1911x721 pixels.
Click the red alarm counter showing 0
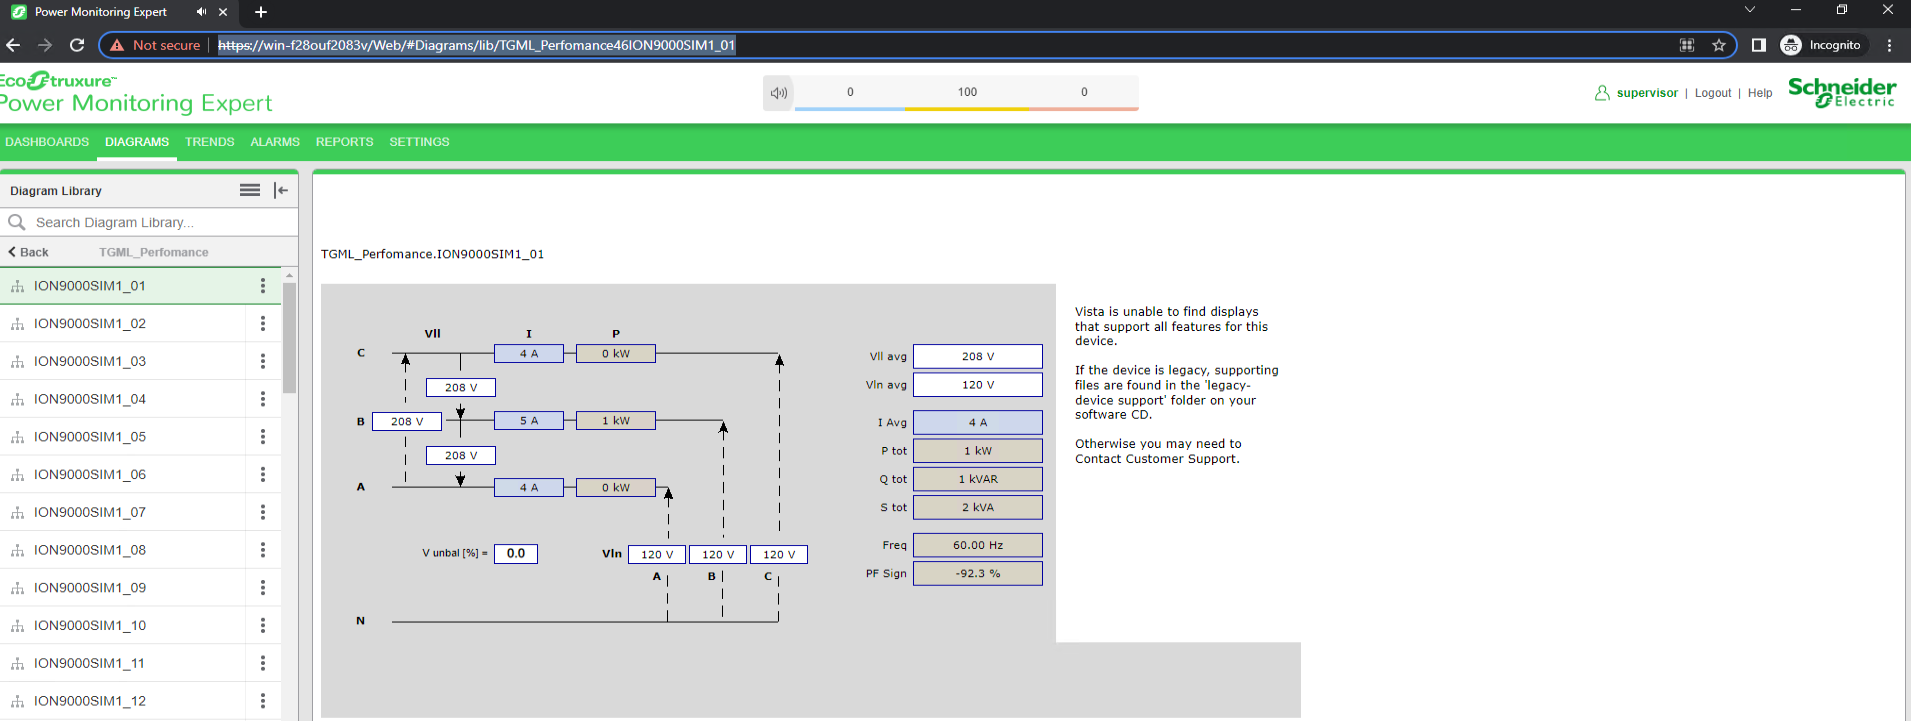(1084, 92)
